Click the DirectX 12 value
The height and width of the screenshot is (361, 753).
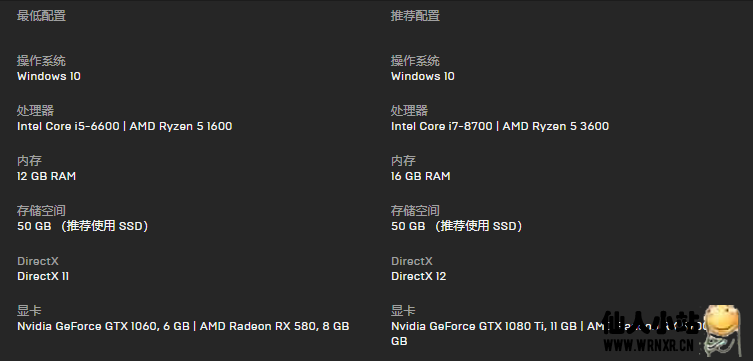(x=419, y=277)
